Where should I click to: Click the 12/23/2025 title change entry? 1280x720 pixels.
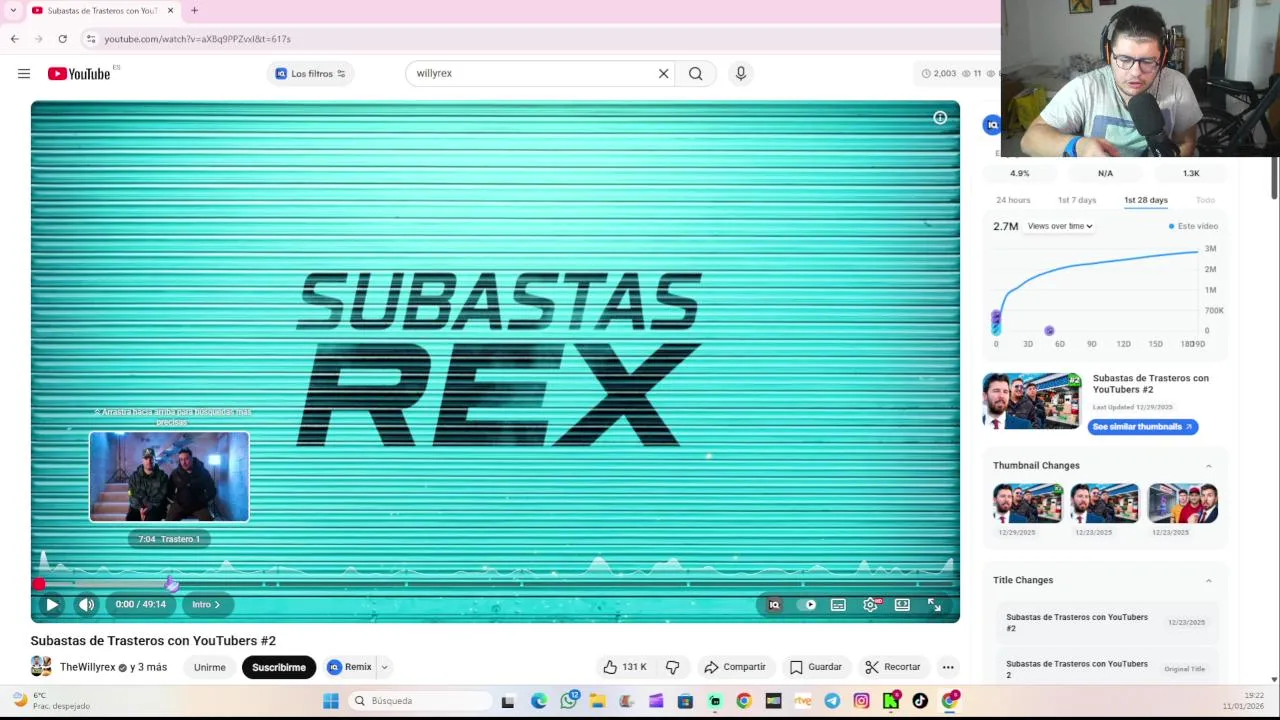click(1105, 622)
